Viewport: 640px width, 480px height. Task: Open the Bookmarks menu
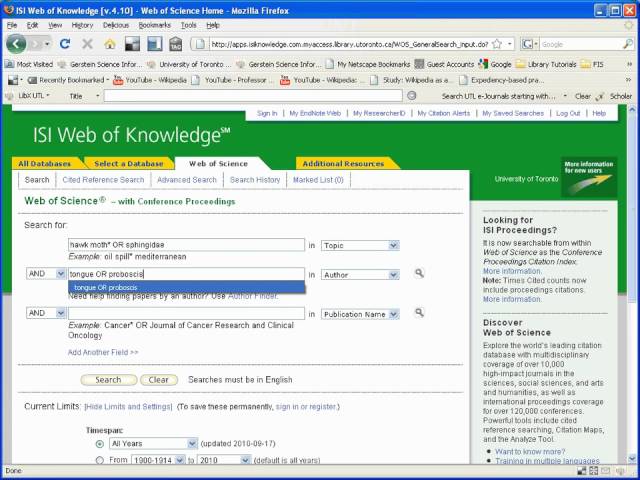click(155, 25)
